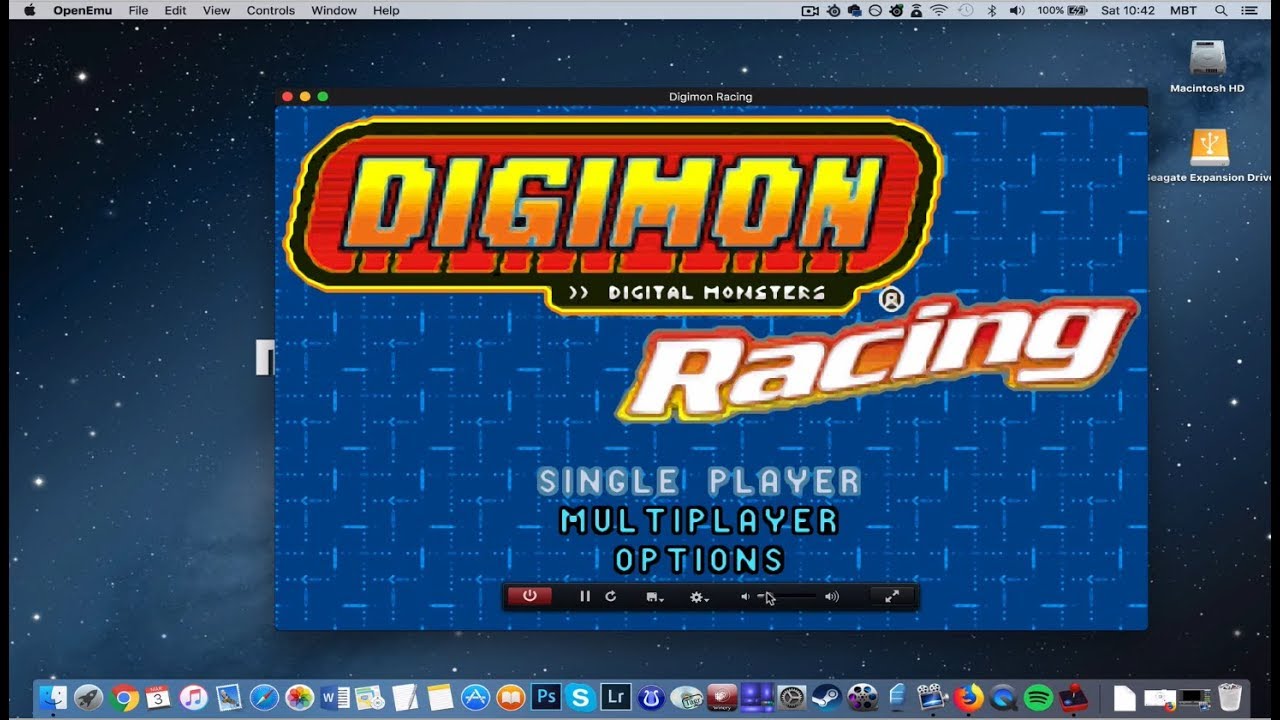Open Skype from the Dock
This screenshot has width=1280, height=720.
click(580, 697)
